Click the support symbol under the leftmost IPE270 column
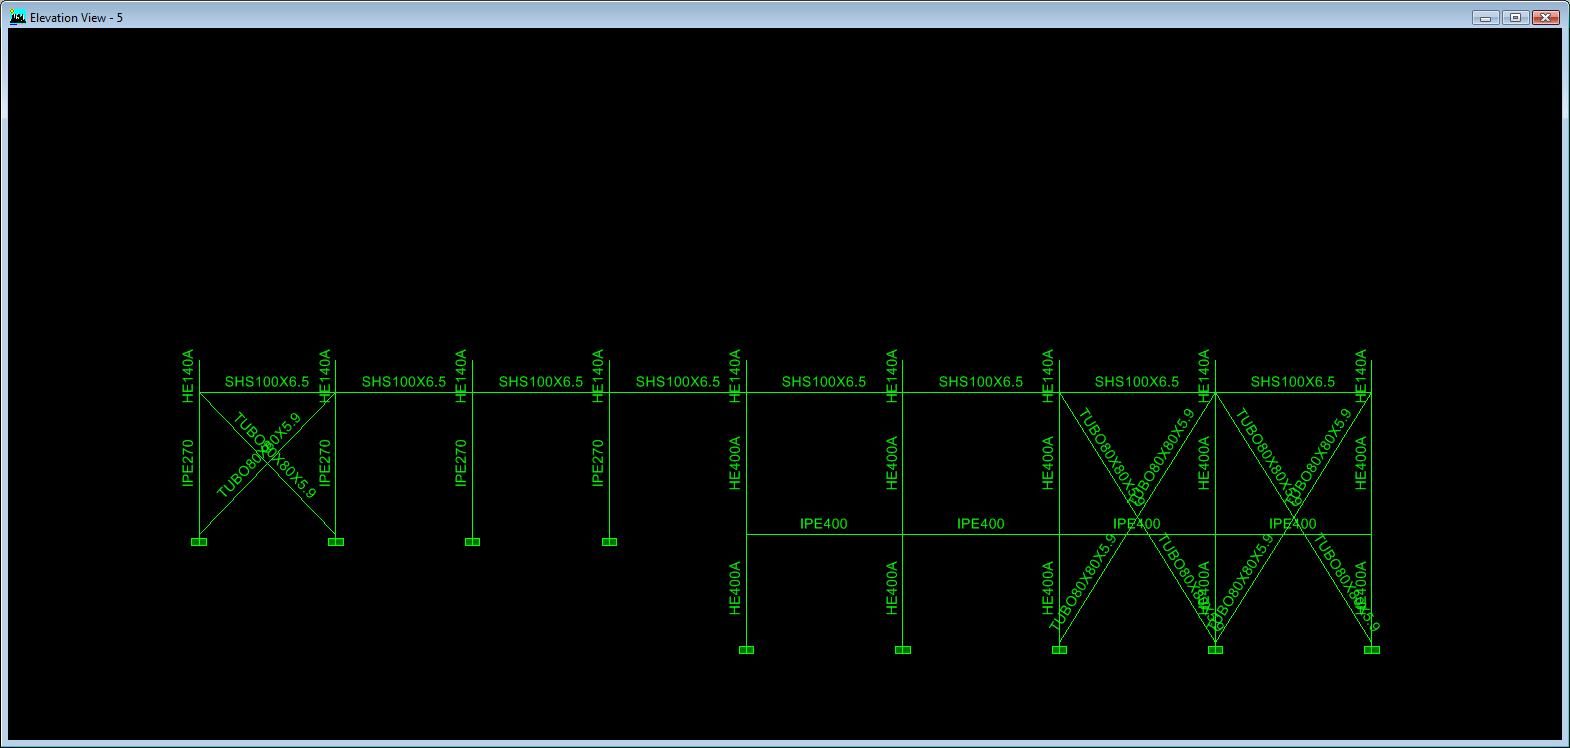Image resolution: width=1570 pixels, height=748 pixels. pos(199,542)
